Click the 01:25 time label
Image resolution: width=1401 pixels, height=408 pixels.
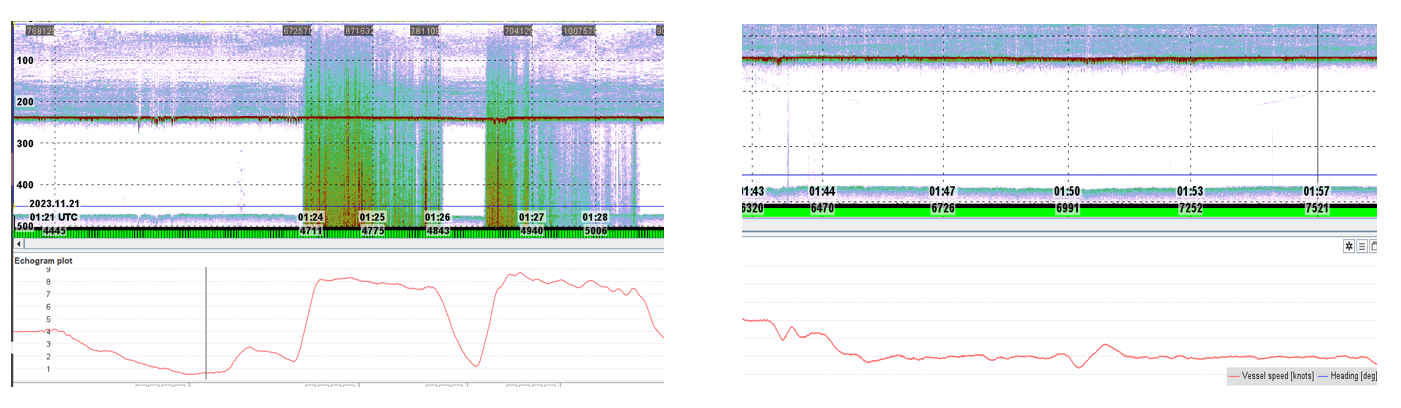(373, 217)
